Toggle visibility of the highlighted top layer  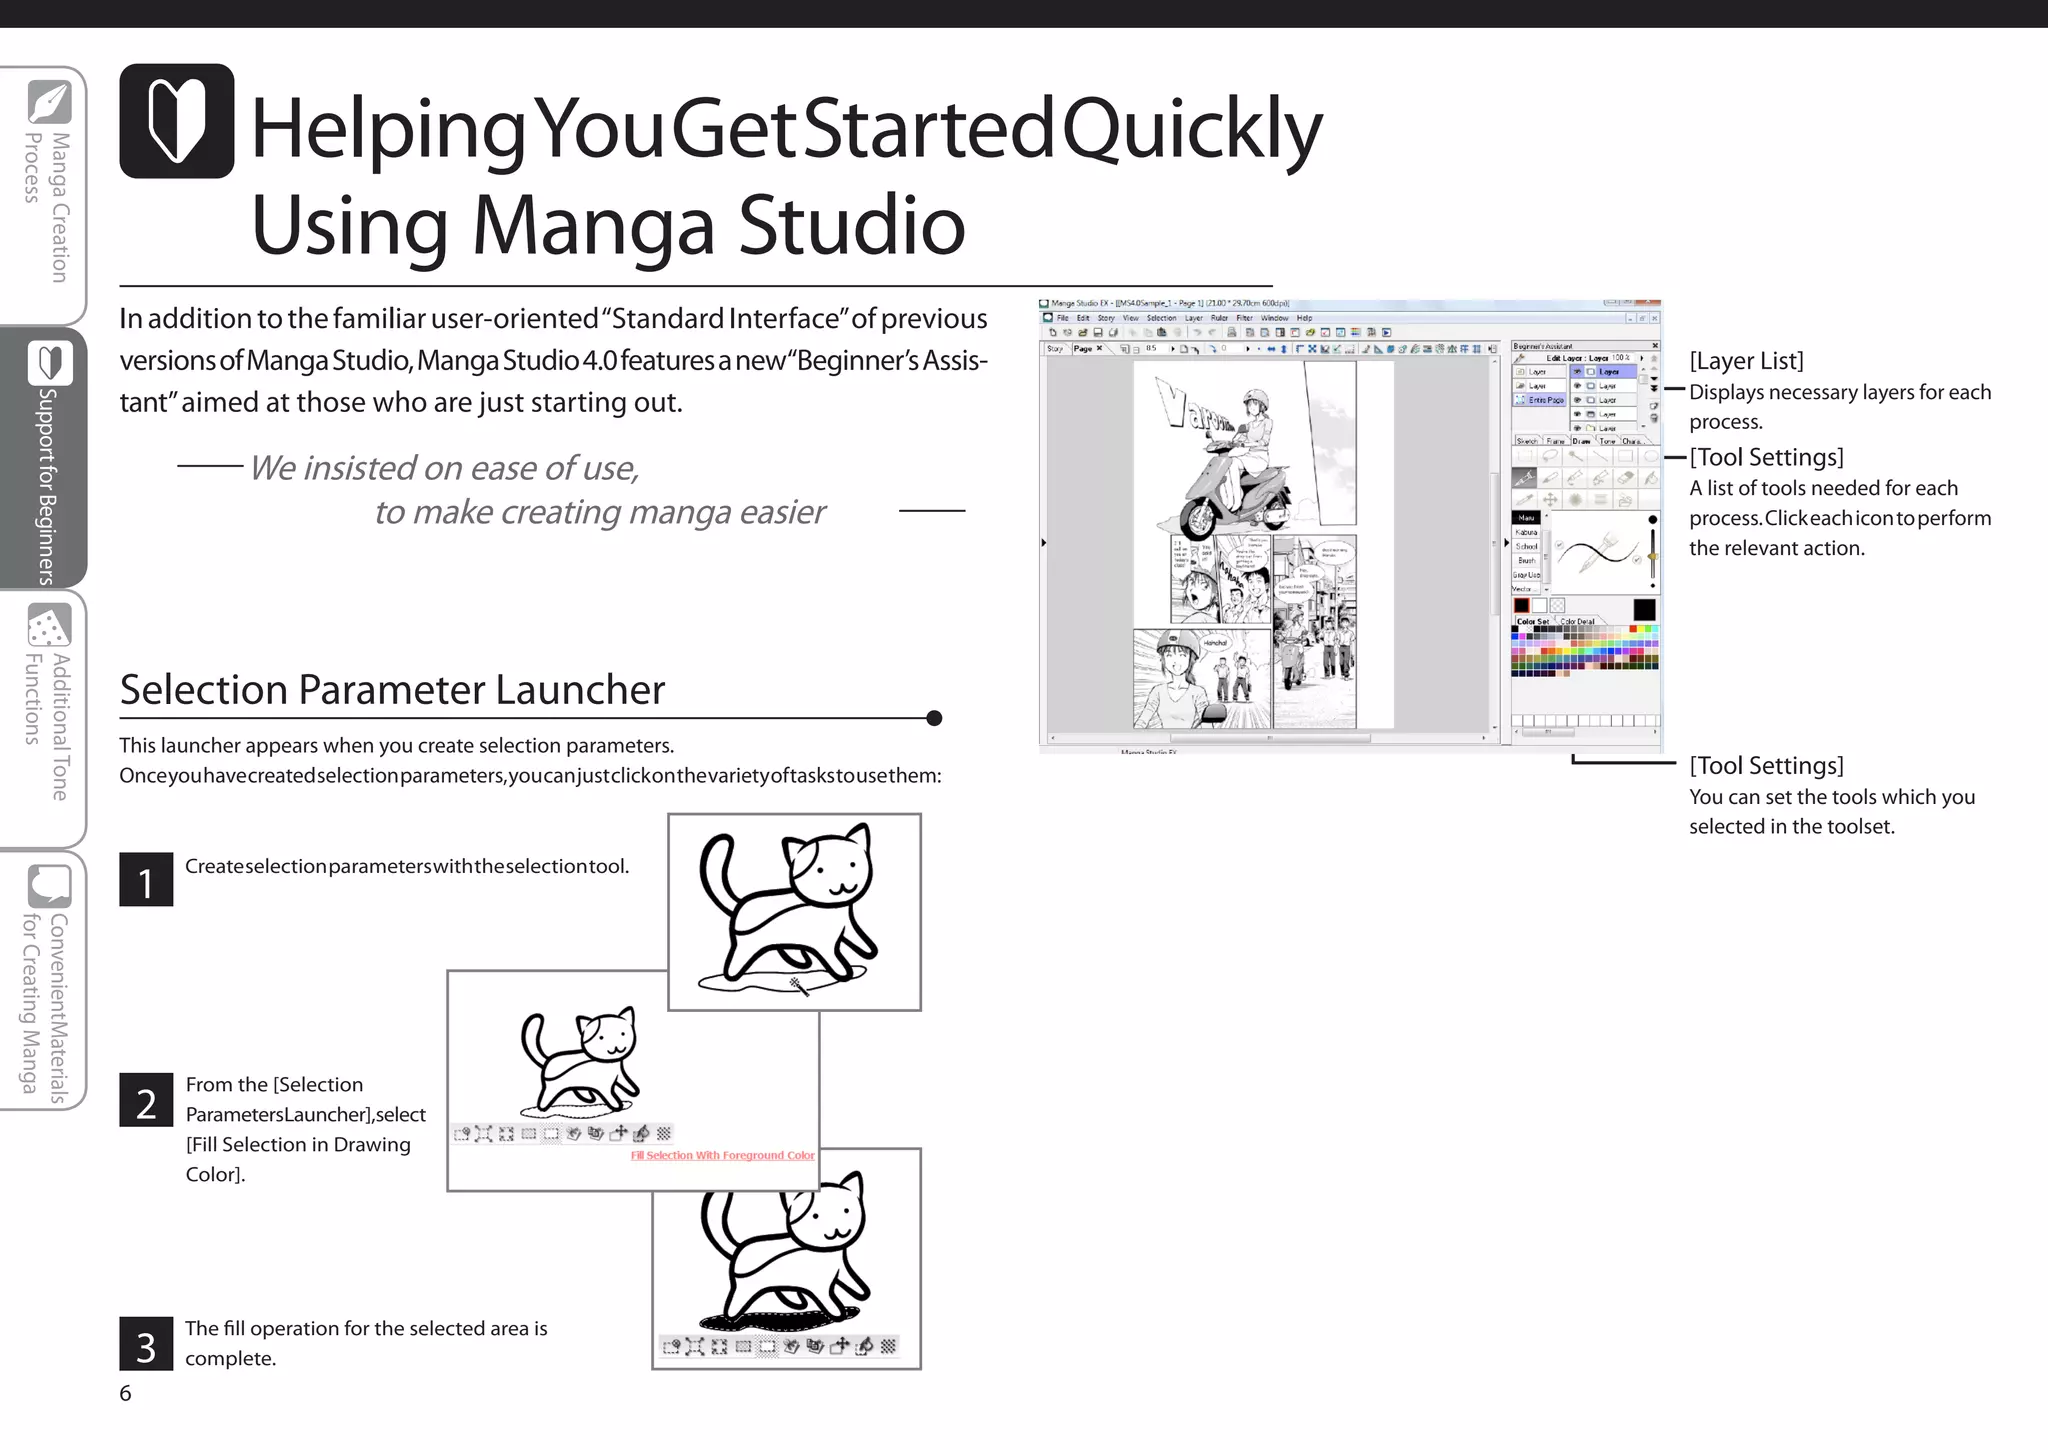(1577, 372)
